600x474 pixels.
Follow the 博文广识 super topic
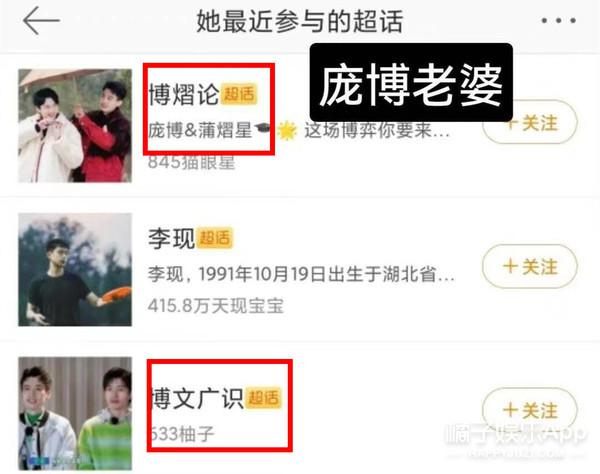[x=530, y=410]
